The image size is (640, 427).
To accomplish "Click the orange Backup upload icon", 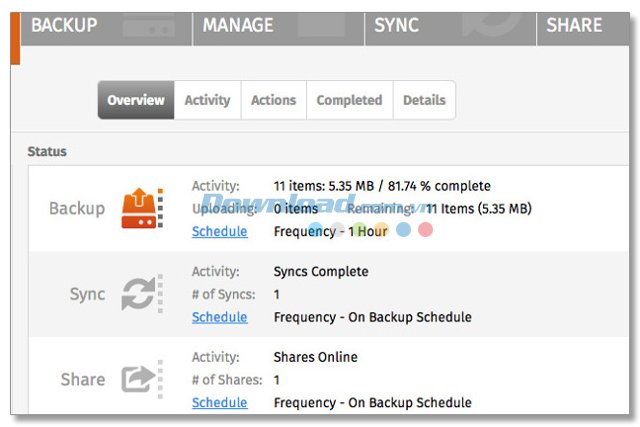I will (x=142, y=208).
